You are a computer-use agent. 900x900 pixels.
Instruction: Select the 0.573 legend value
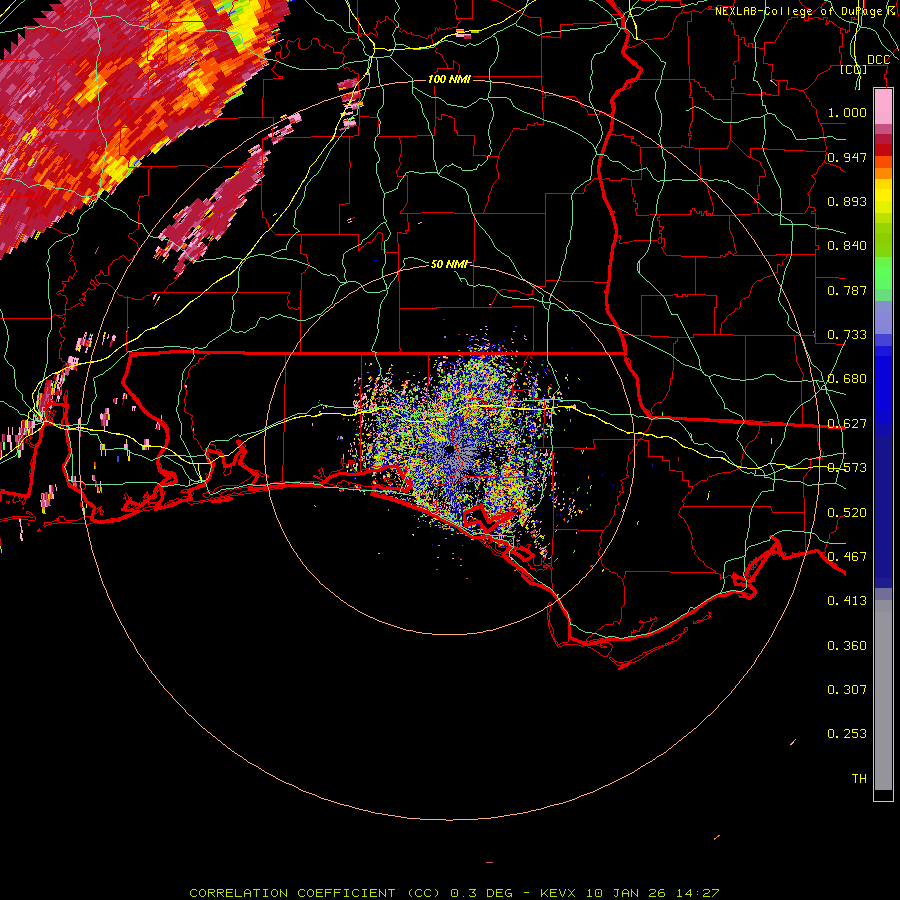(847, 468)
